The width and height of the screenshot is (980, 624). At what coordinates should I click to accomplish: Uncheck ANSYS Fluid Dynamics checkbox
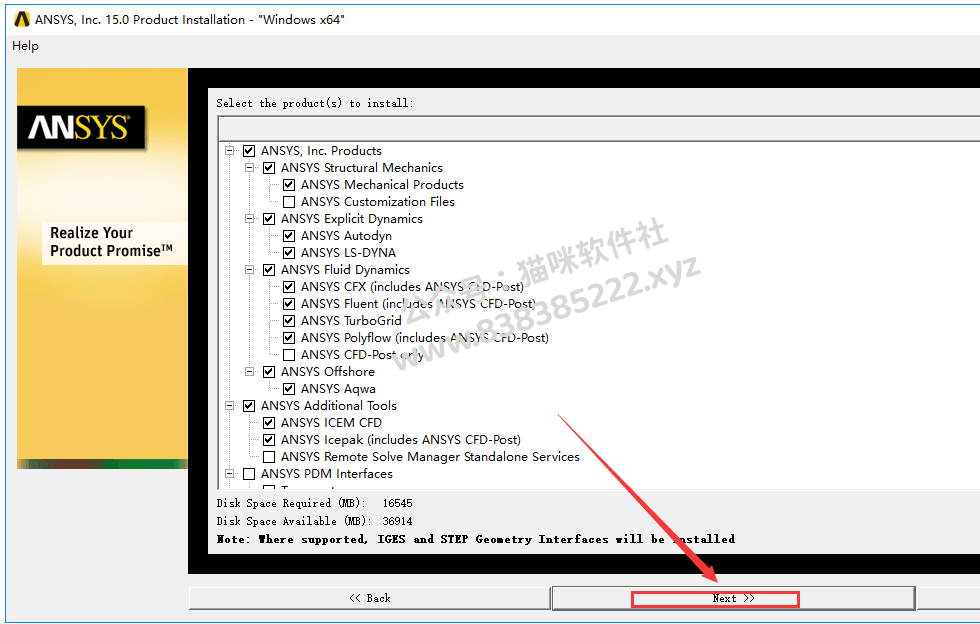coord(269,269)
